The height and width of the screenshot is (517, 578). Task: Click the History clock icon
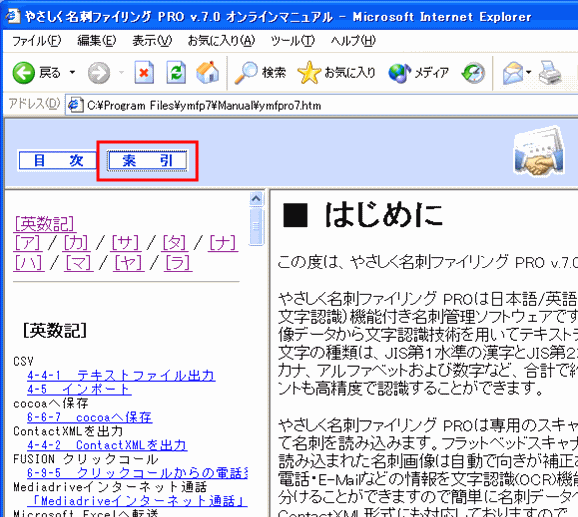coord(473,73)
